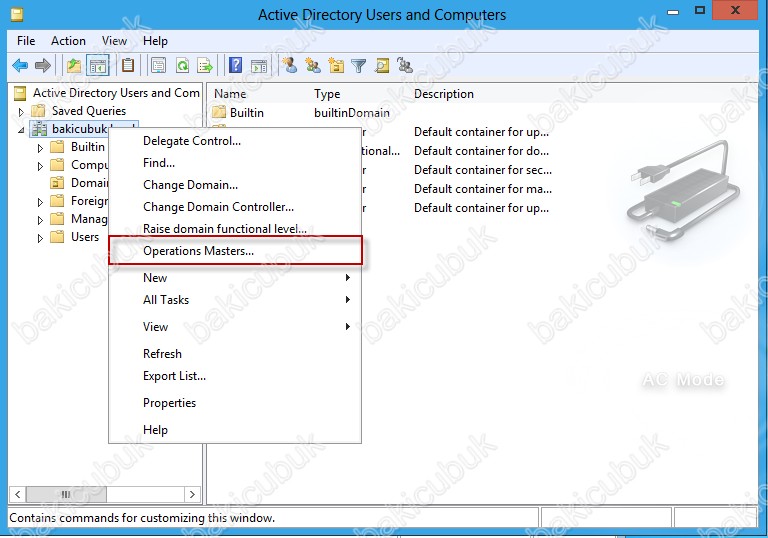768x538 pixels.
Task: Toggle the Show/Hide Console Tree icon
Action: tap(97, 65)
